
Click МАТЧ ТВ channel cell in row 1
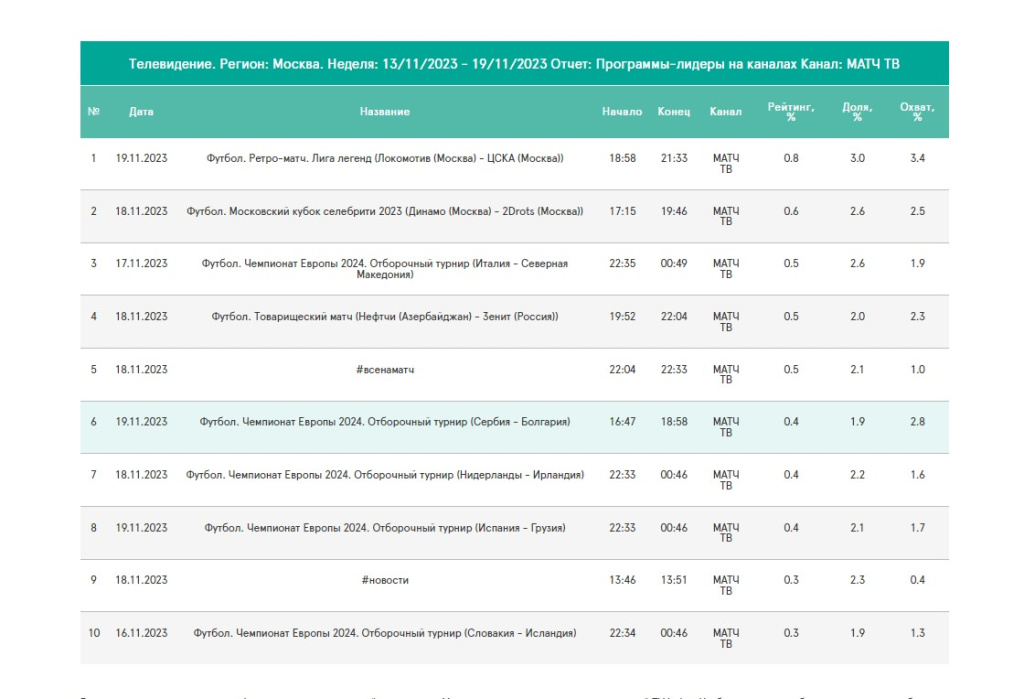pos(726,163)
